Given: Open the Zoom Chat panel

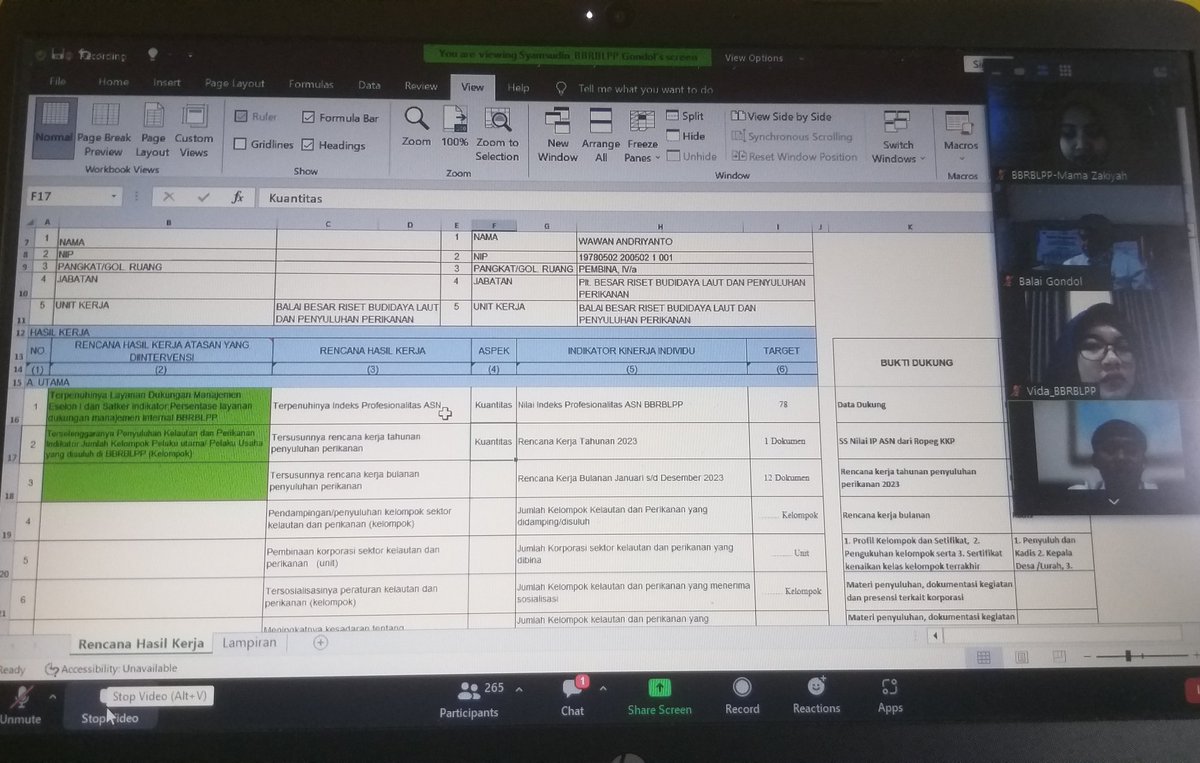Looking at the screenshot, I should point(573,699).
